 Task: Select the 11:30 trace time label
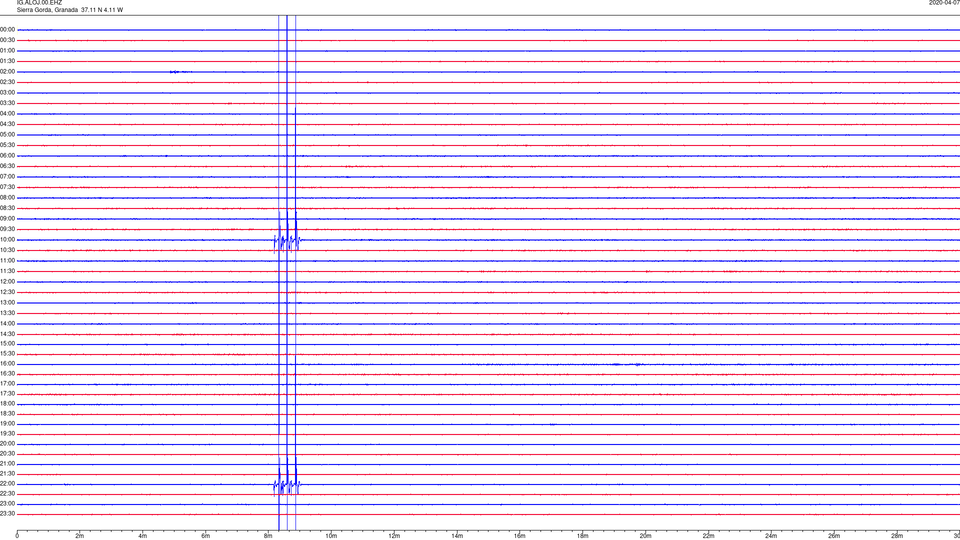7,271
